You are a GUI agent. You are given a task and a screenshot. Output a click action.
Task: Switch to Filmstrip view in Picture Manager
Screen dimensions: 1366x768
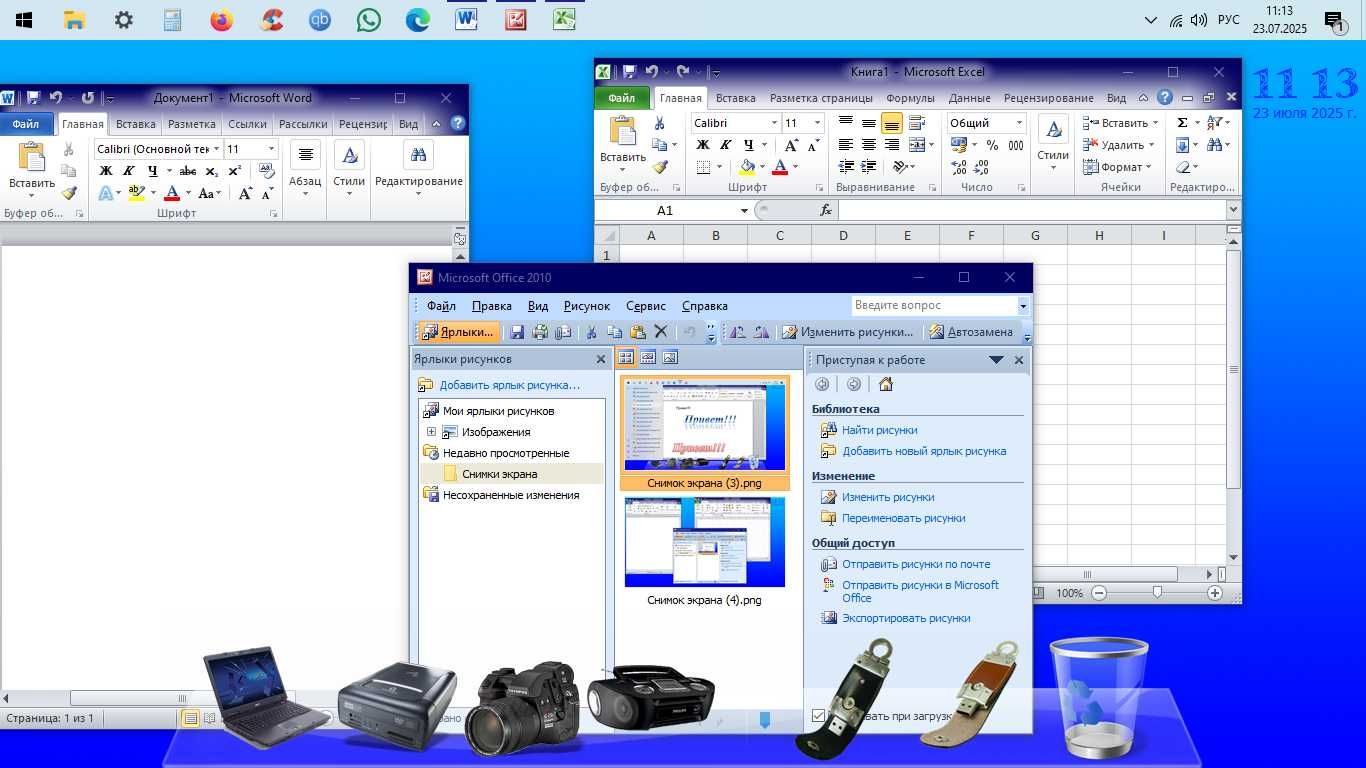point(648,357)
